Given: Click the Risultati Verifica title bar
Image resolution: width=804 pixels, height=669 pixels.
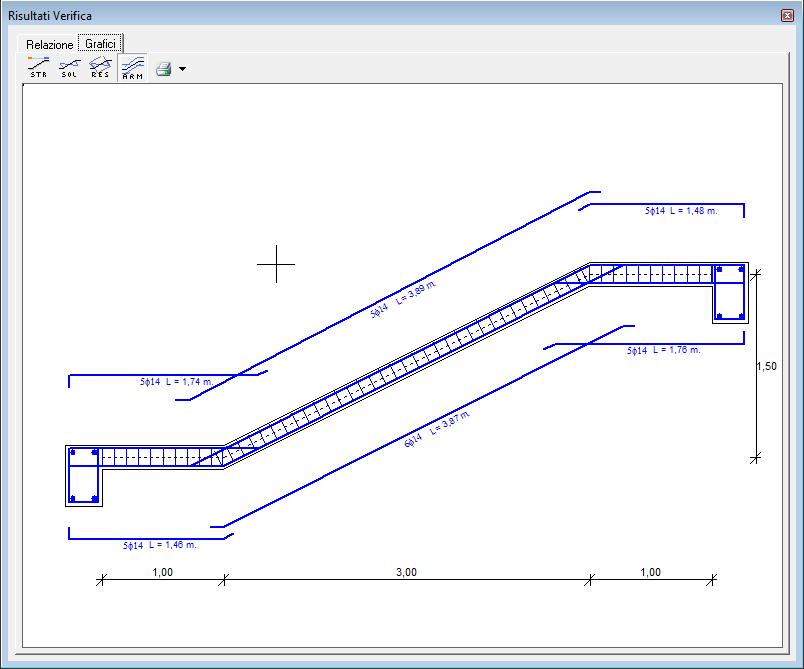Looking at the screenshot, I should pyautogui.click(x=390, y=15).
